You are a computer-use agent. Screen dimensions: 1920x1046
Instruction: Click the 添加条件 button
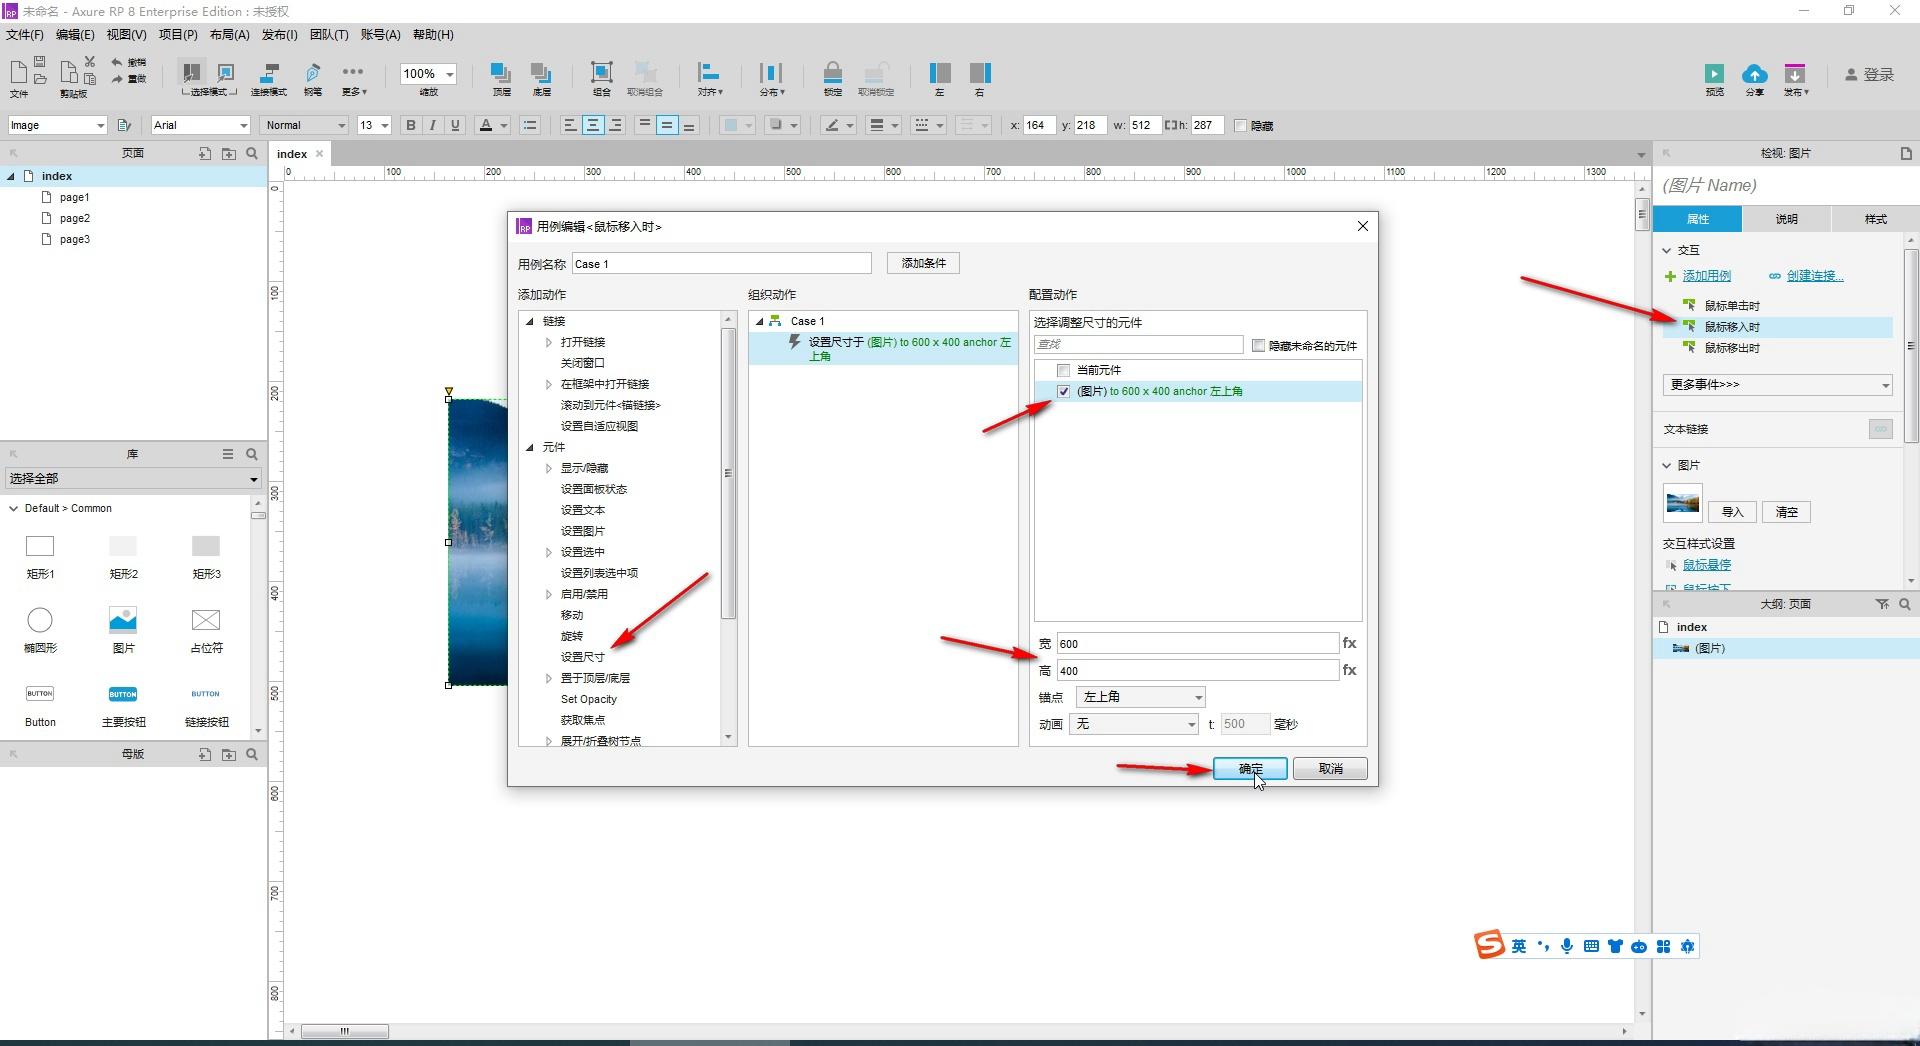tap(923, 263)
